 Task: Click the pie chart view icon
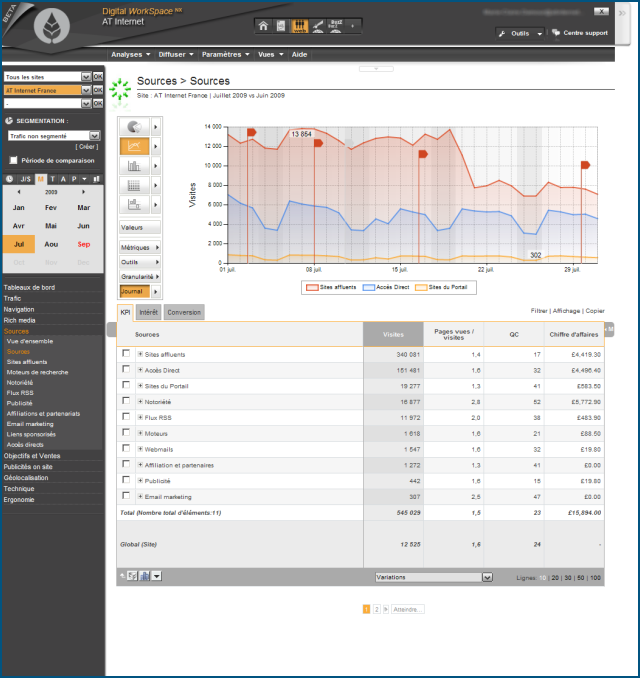coord(134,127)
